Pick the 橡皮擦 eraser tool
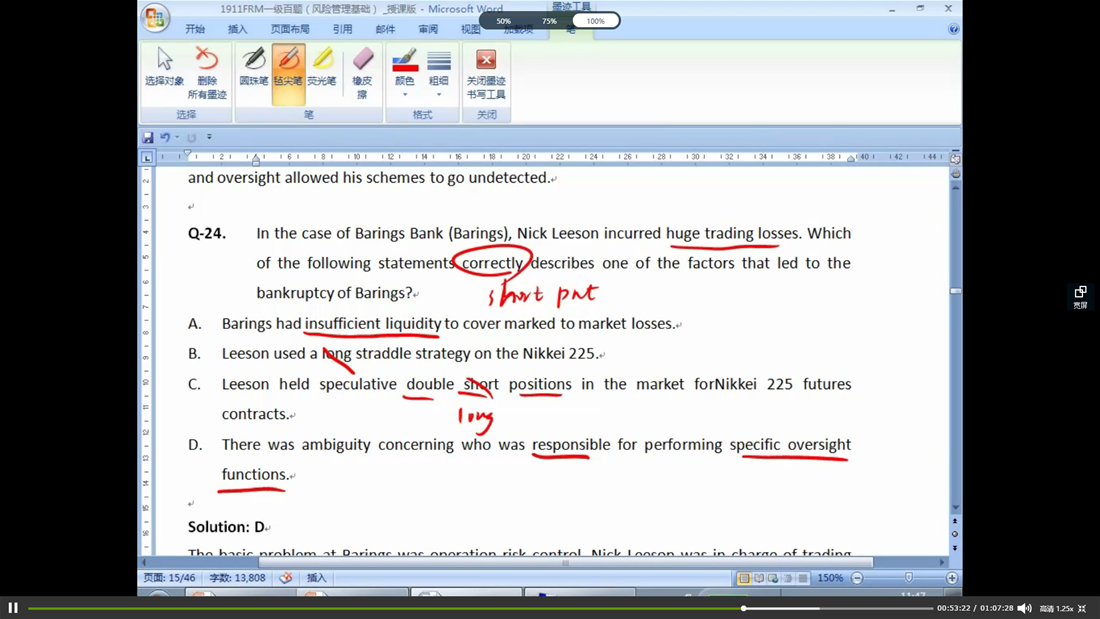The width and height of the screenshot is (1100, 619). (362, 73)
